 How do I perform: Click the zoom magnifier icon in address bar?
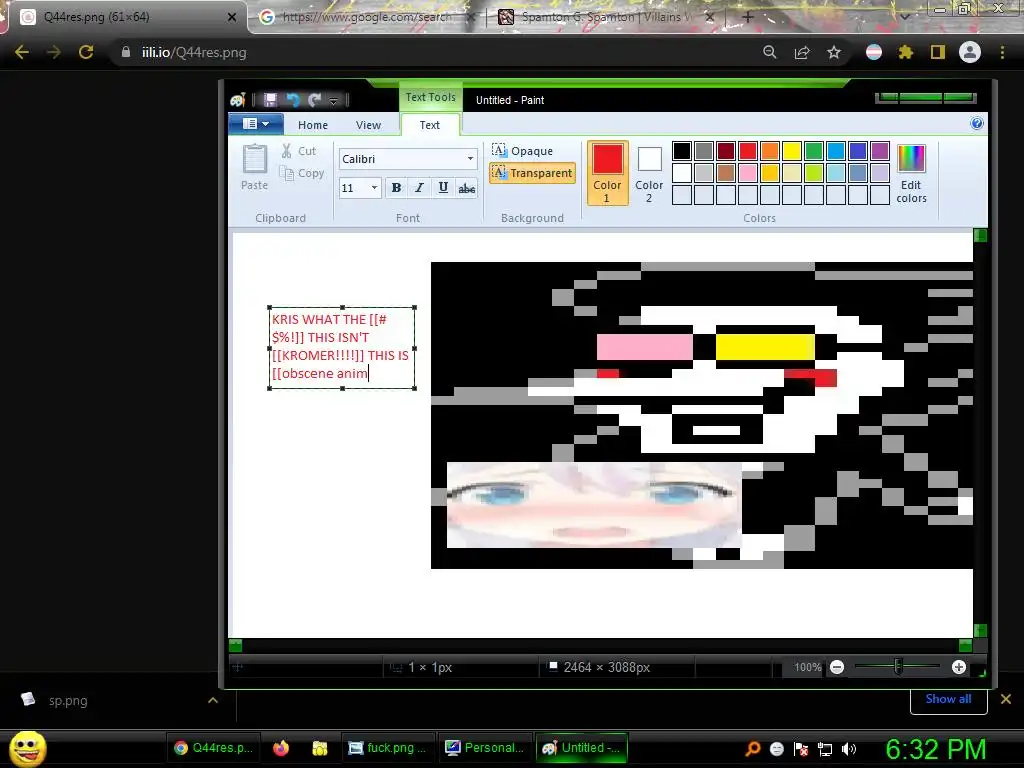(x=770, y=52)
